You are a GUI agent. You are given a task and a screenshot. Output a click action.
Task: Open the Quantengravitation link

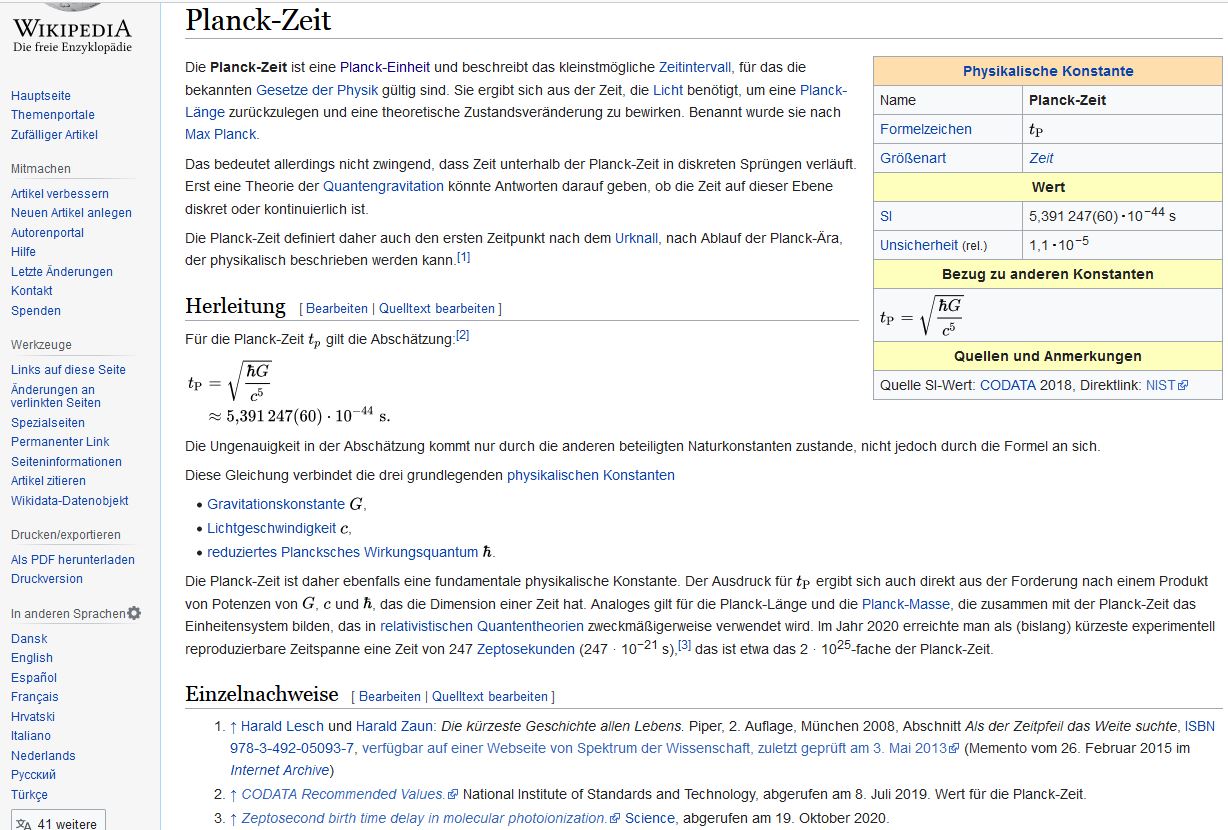[383, 186]
